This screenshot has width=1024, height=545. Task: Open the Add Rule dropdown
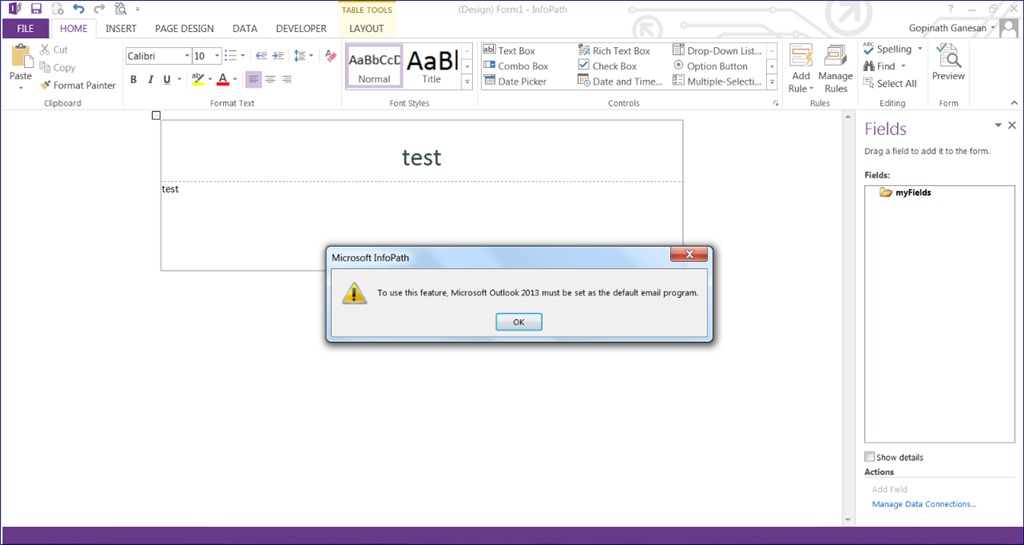pyautogui.click(x=801, y=69)
